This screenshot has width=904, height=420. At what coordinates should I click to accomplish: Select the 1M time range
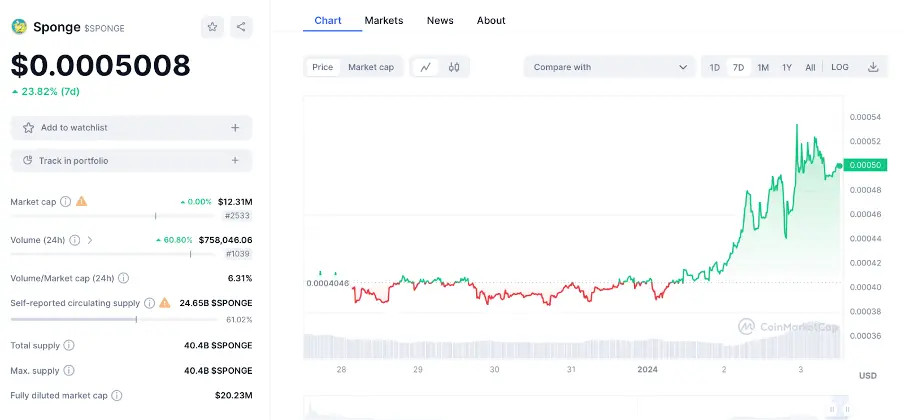pyautogui.click(x=763, y=67)
